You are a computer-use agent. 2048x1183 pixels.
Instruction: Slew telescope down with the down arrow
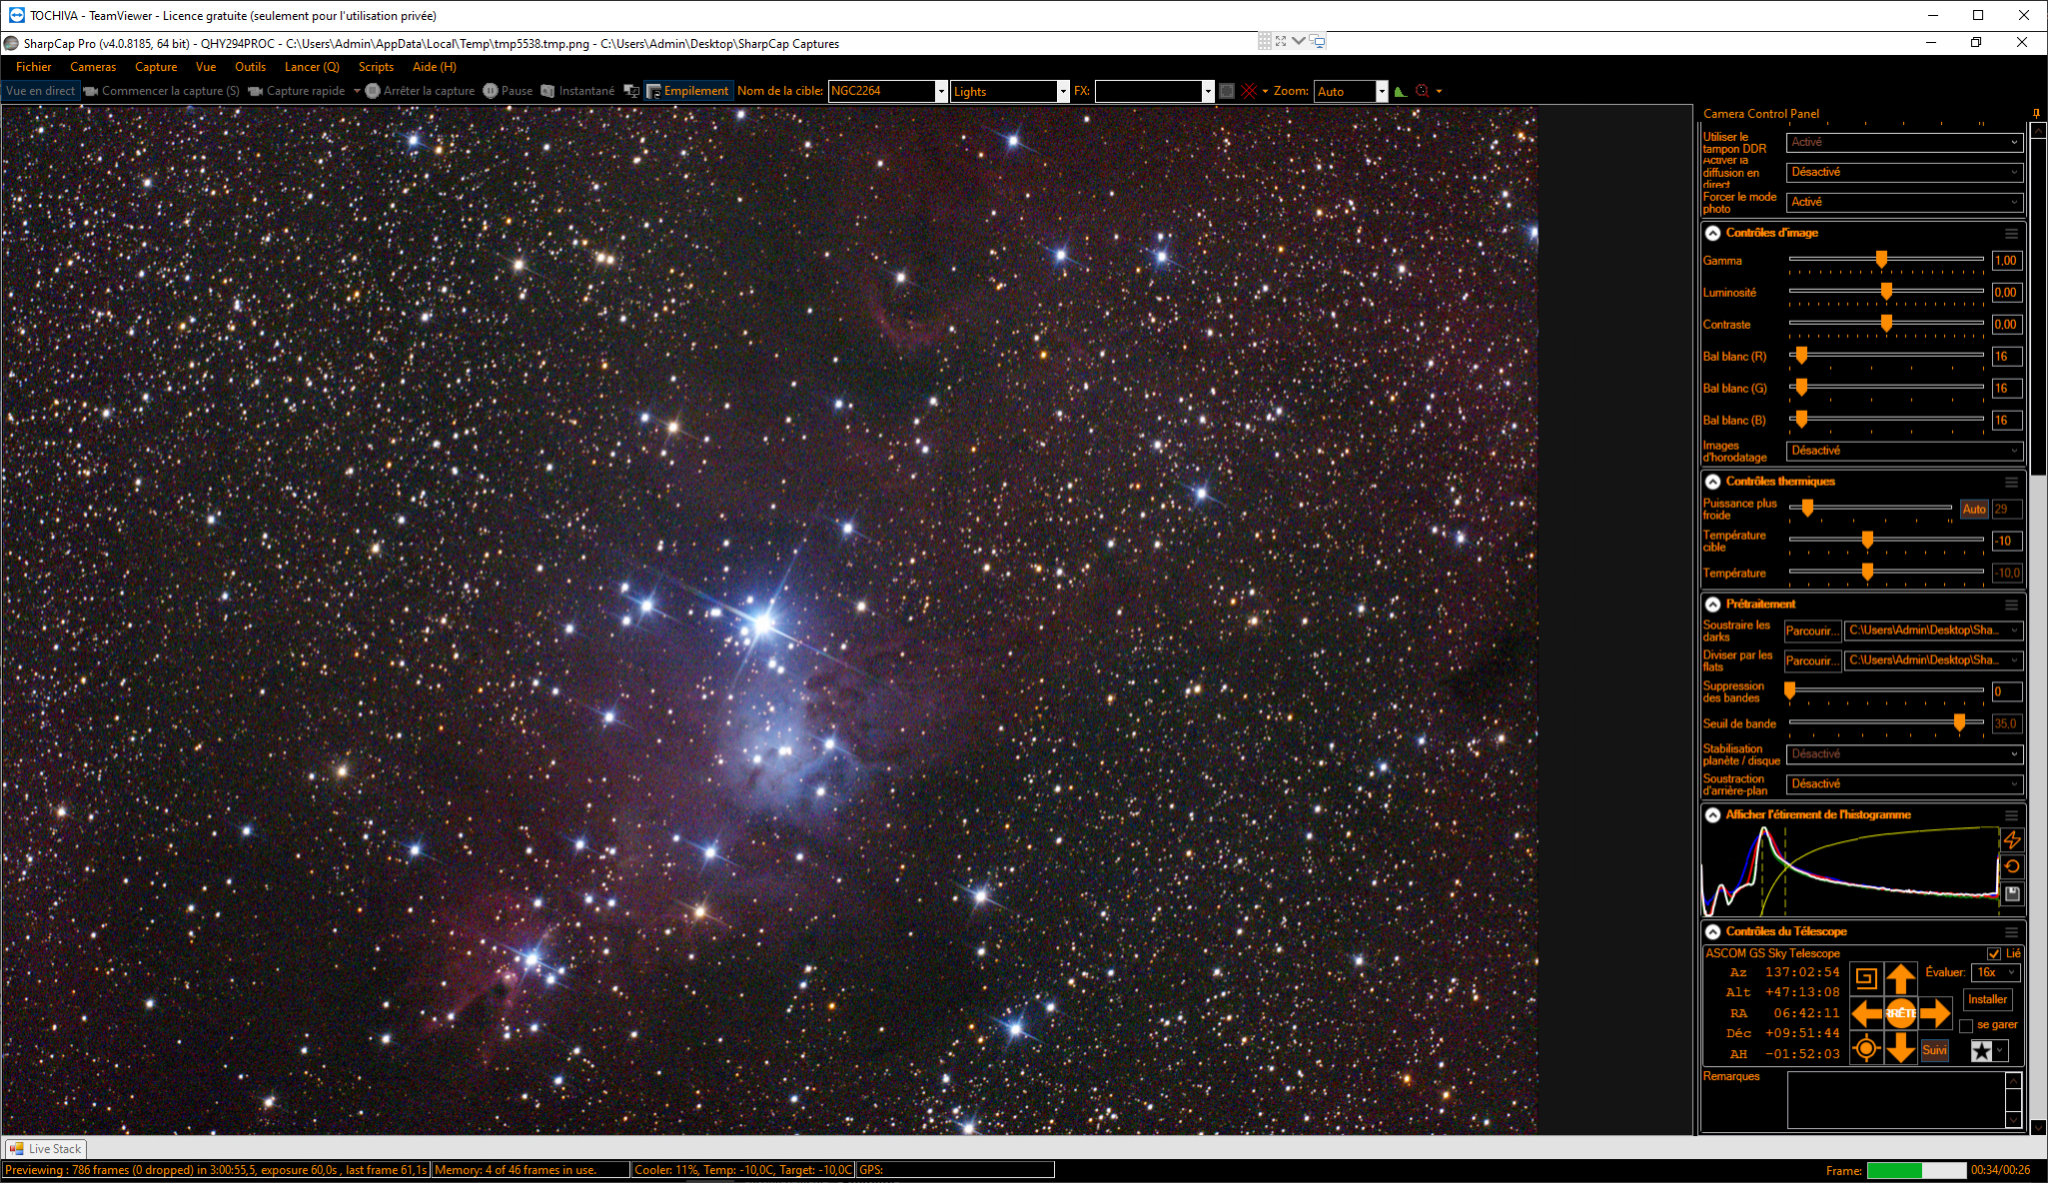[1901, 1048]
